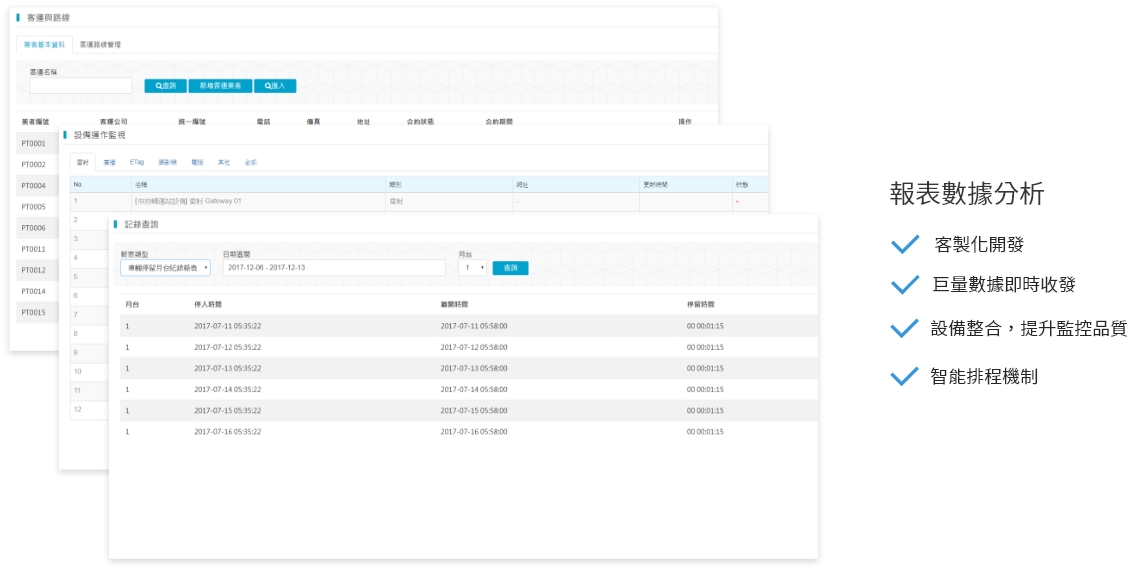
Task: Open the ETag tab in device monitoring
Action: coord(137,162)
